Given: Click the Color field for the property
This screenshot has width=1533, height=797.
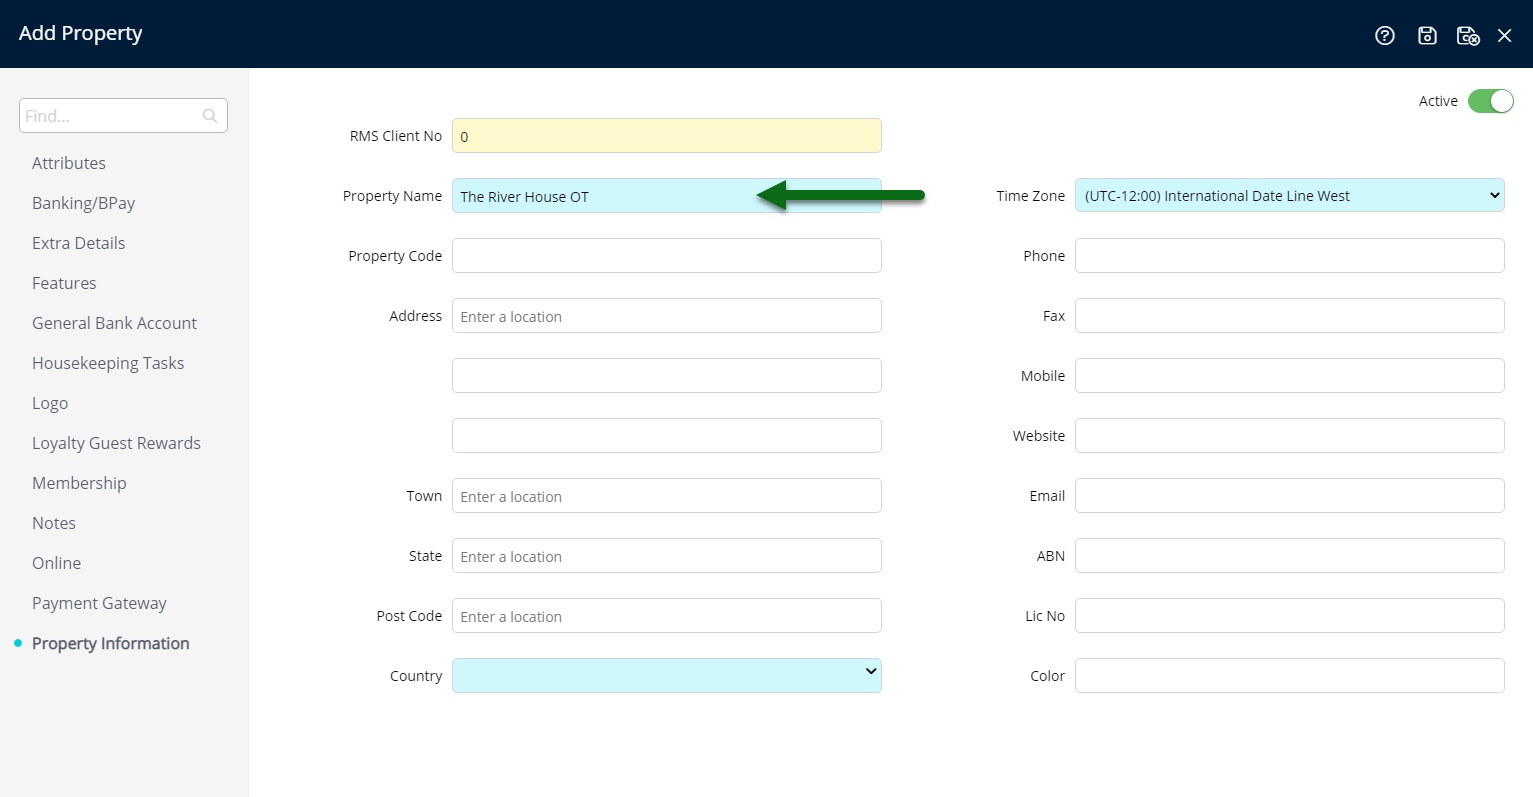Looking at the screenshot, I should (x=1289, y=675).
